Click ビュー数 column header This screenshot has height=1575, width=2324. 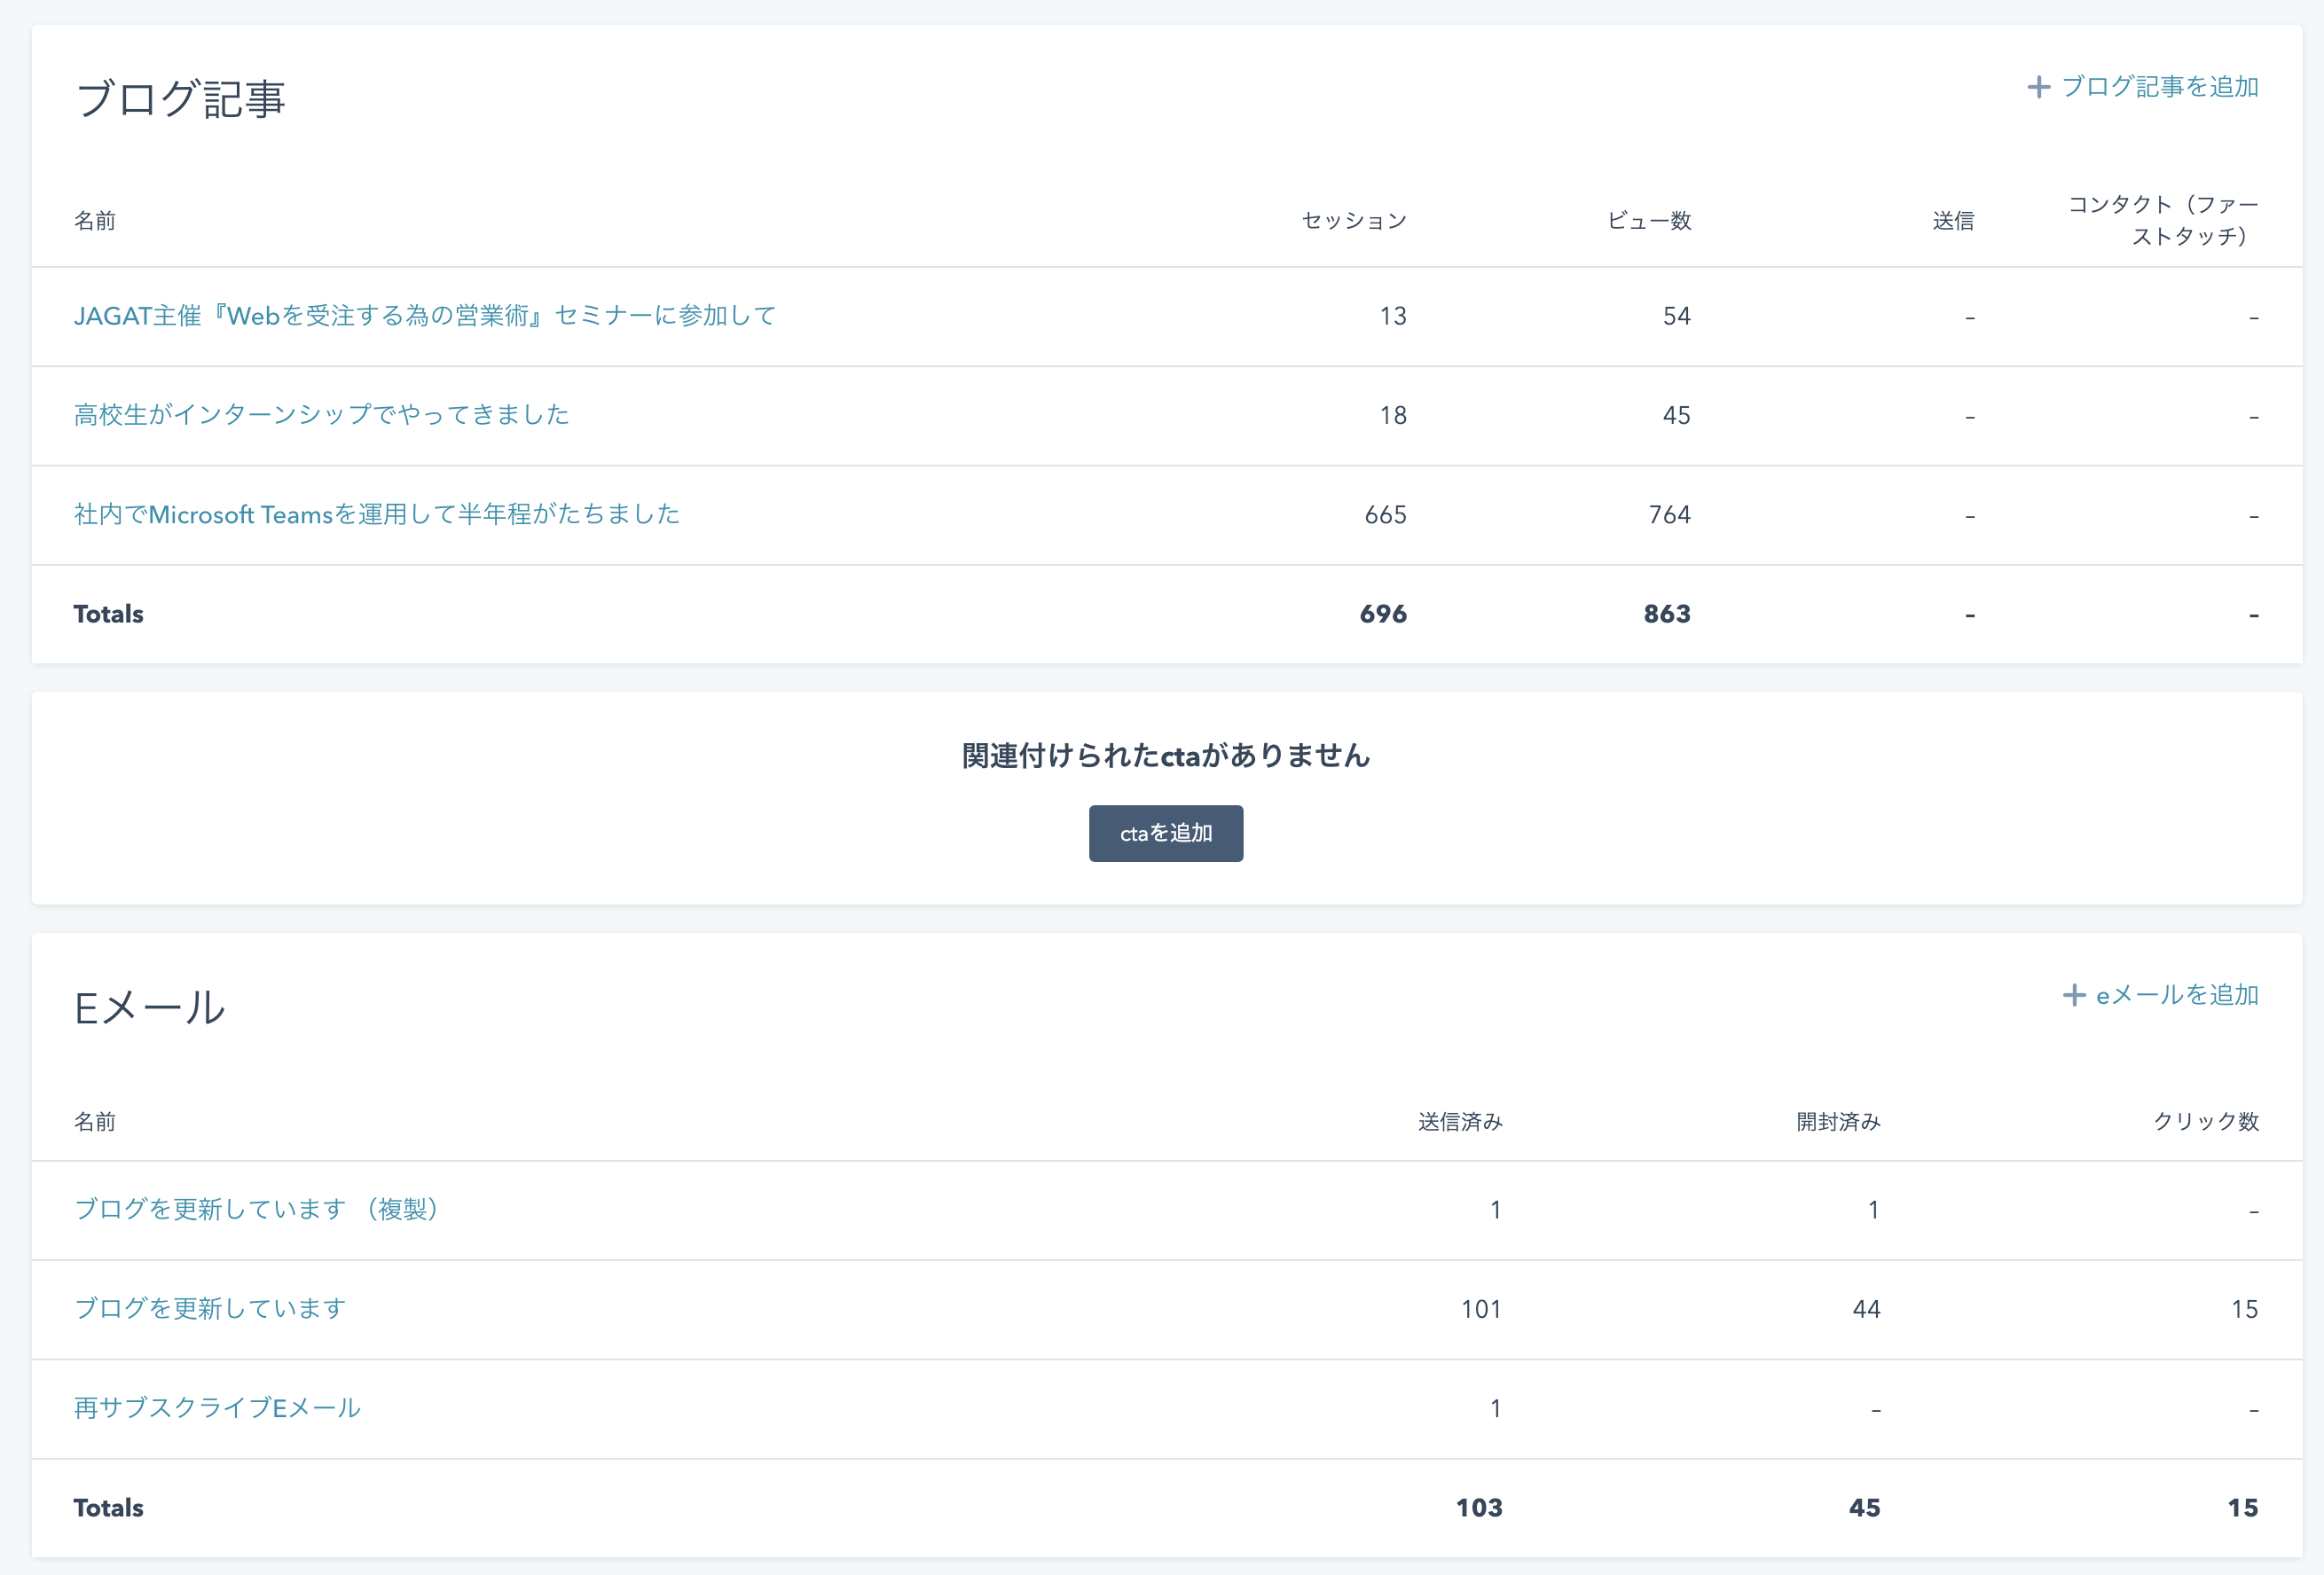click(1648, 221)
